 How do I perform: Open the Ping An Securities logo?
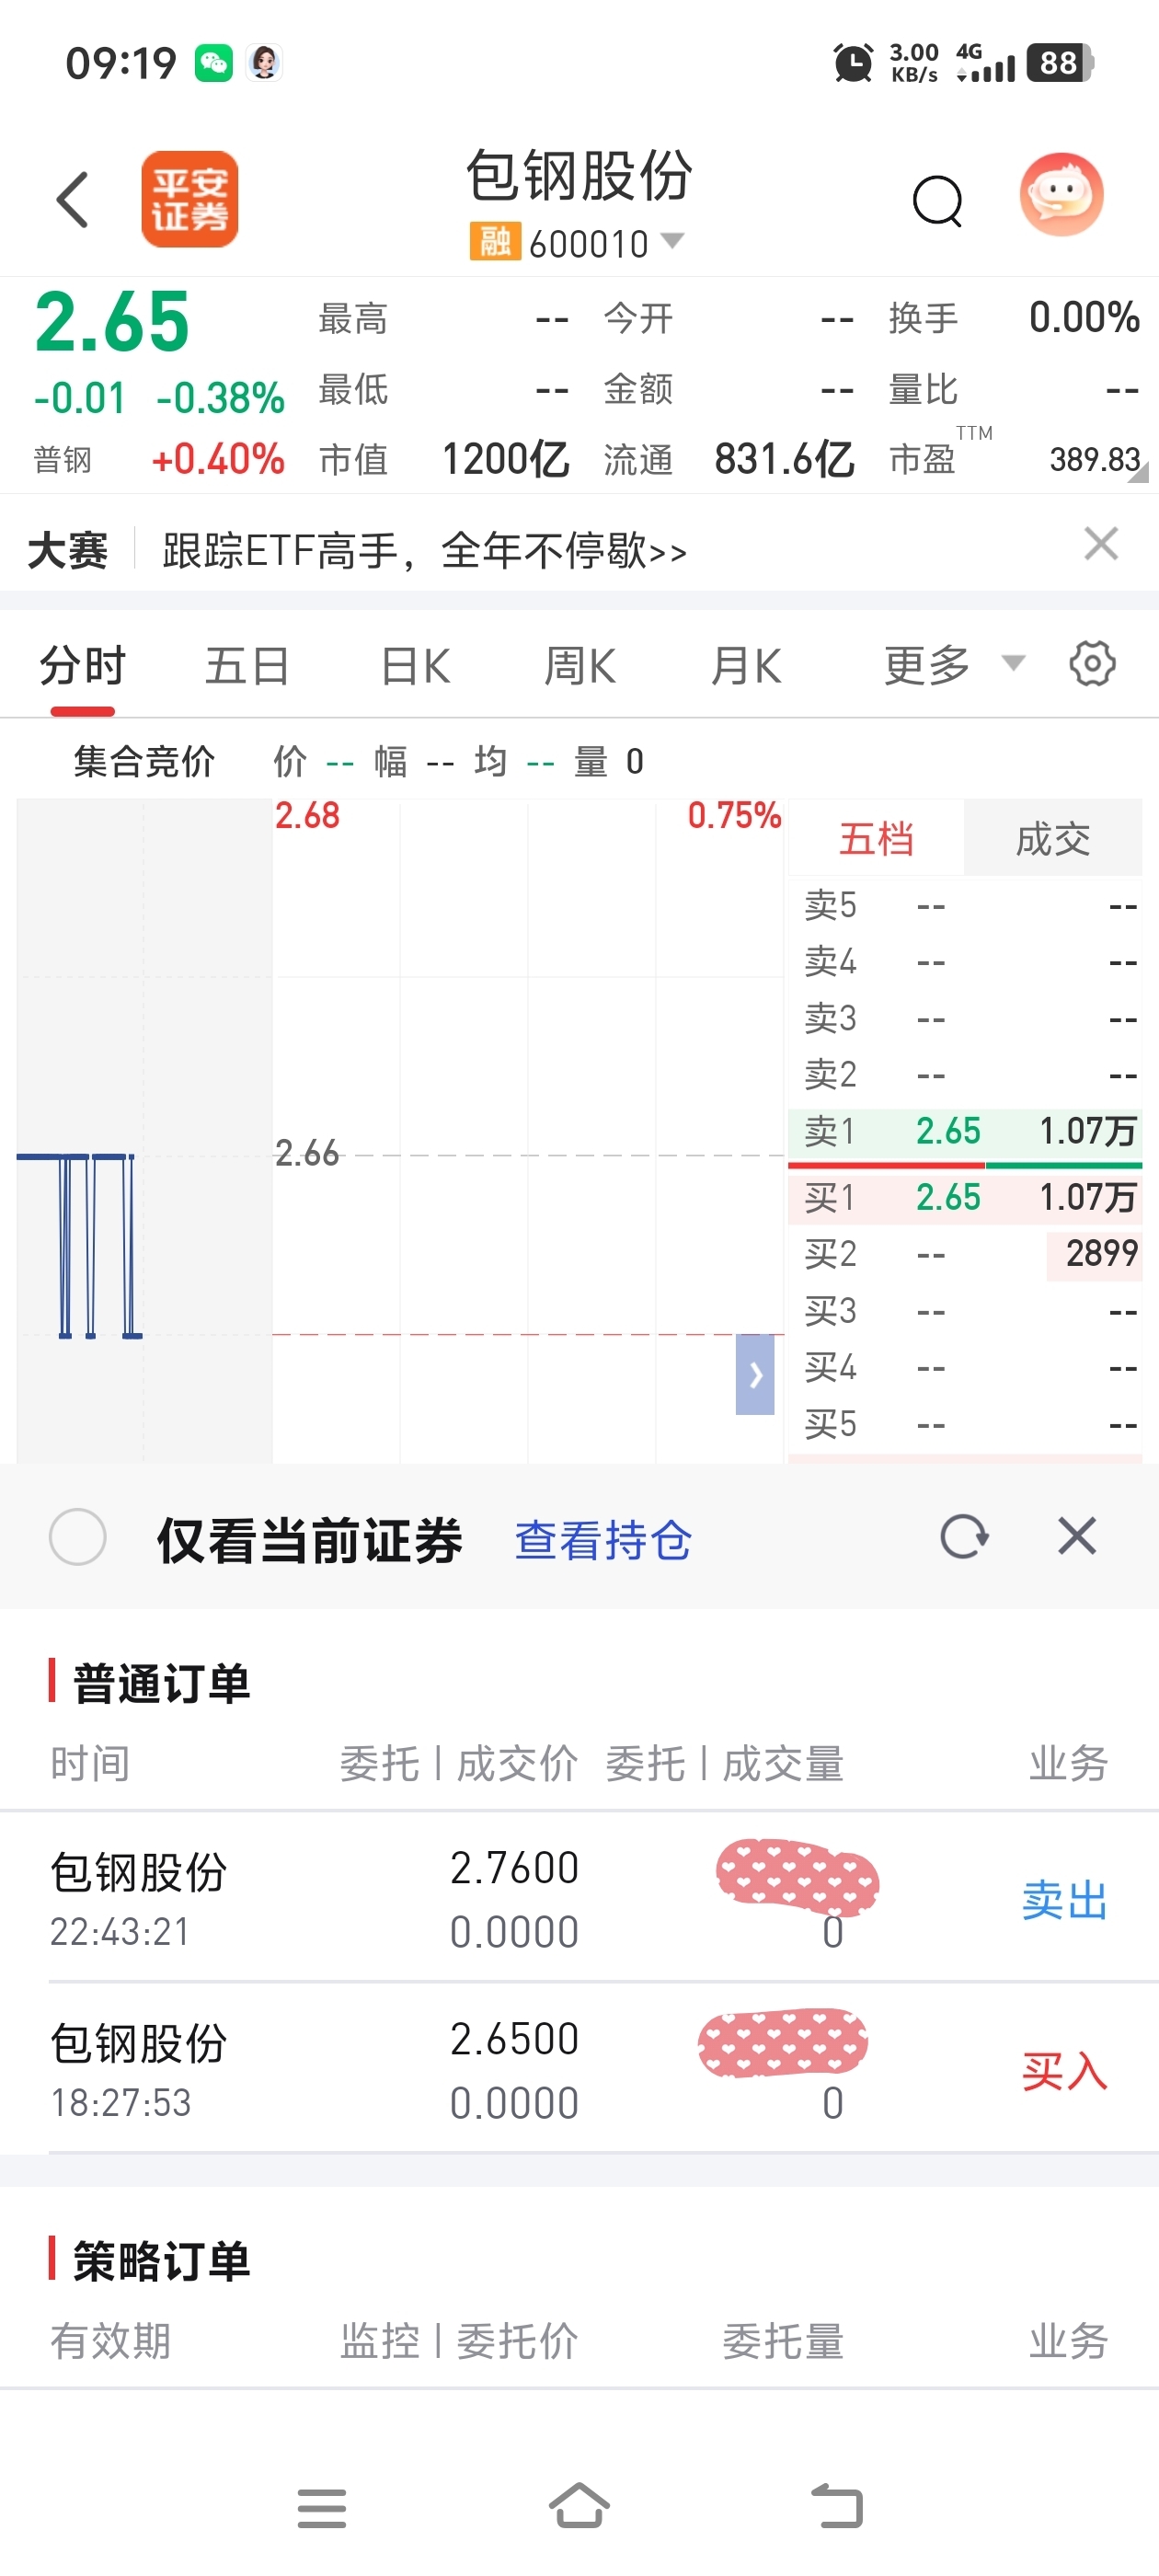click(x=190, y=199)
